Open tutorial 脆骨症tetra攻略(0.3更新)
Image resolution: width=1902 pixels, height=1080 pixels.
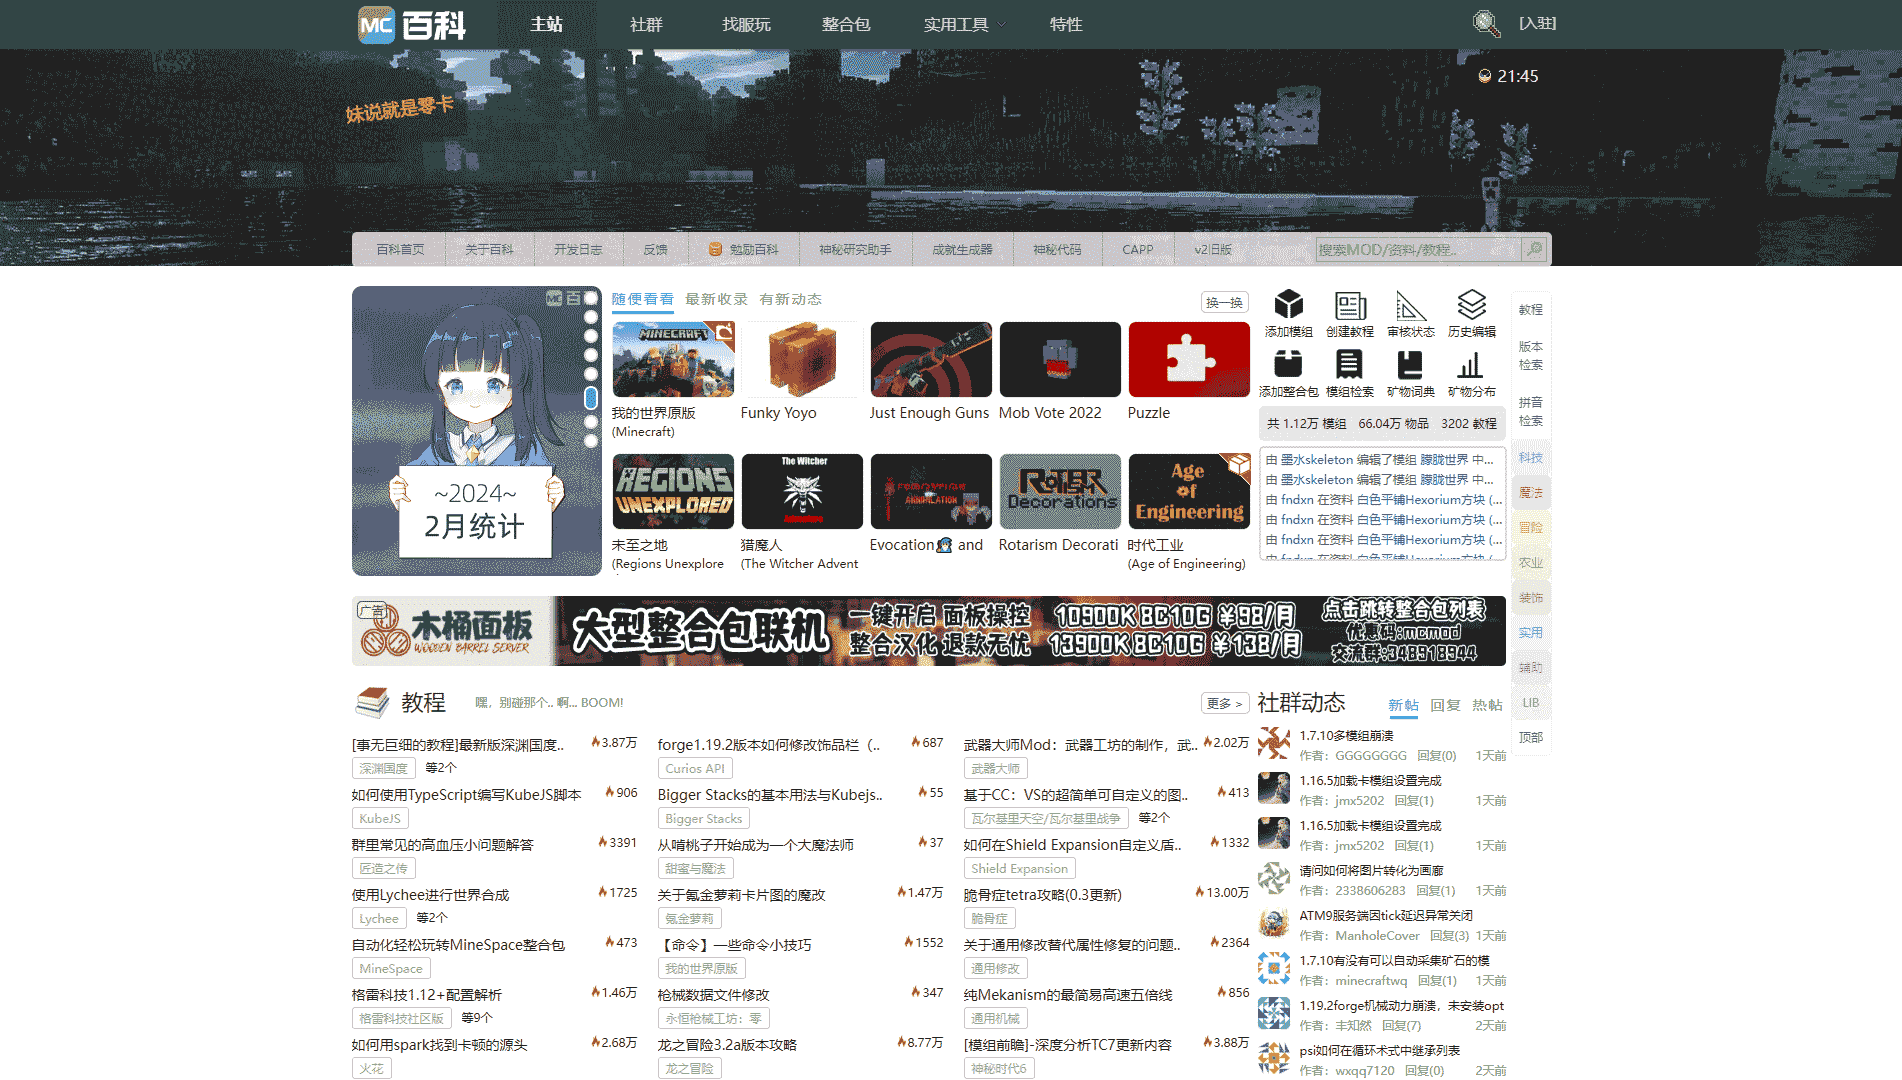(x=1042, y=894)
